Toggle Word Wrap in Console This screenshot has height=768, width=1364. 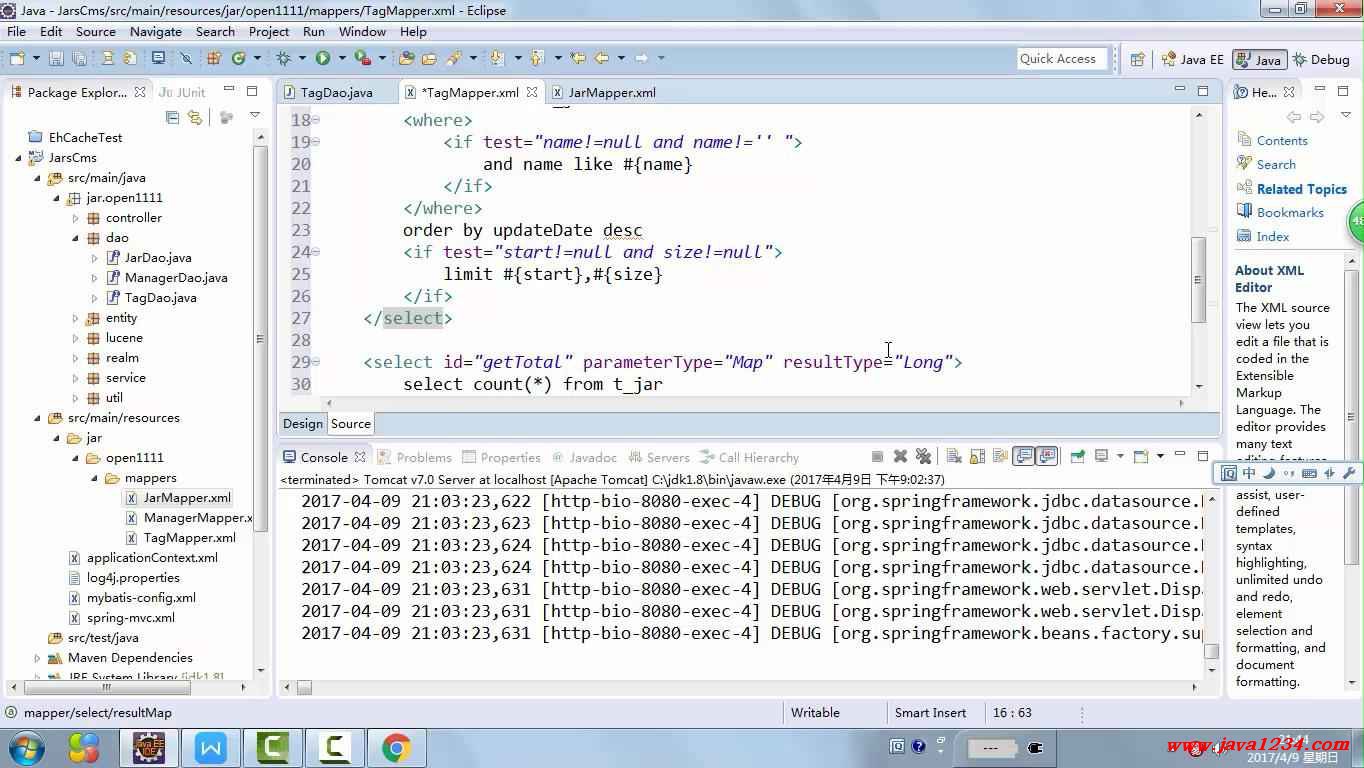click(1000, 456)
